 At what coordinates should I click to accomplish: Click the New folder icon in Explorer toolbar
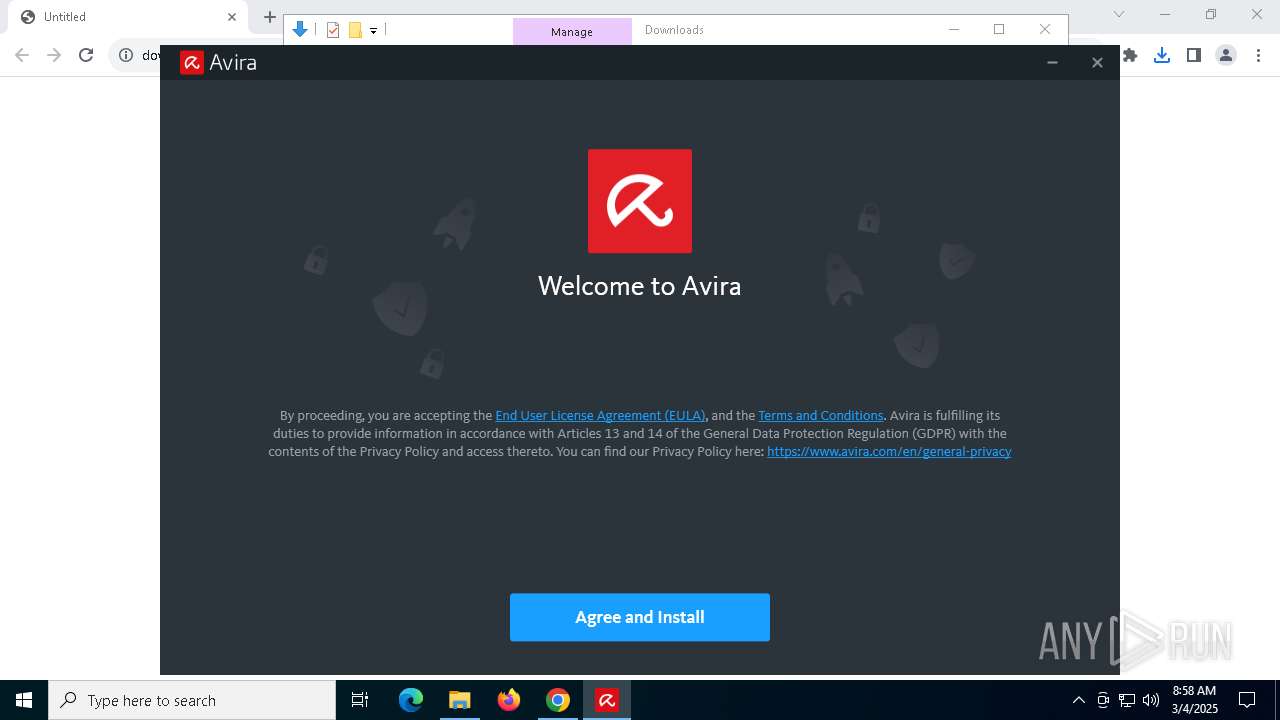tap(355, 30)
